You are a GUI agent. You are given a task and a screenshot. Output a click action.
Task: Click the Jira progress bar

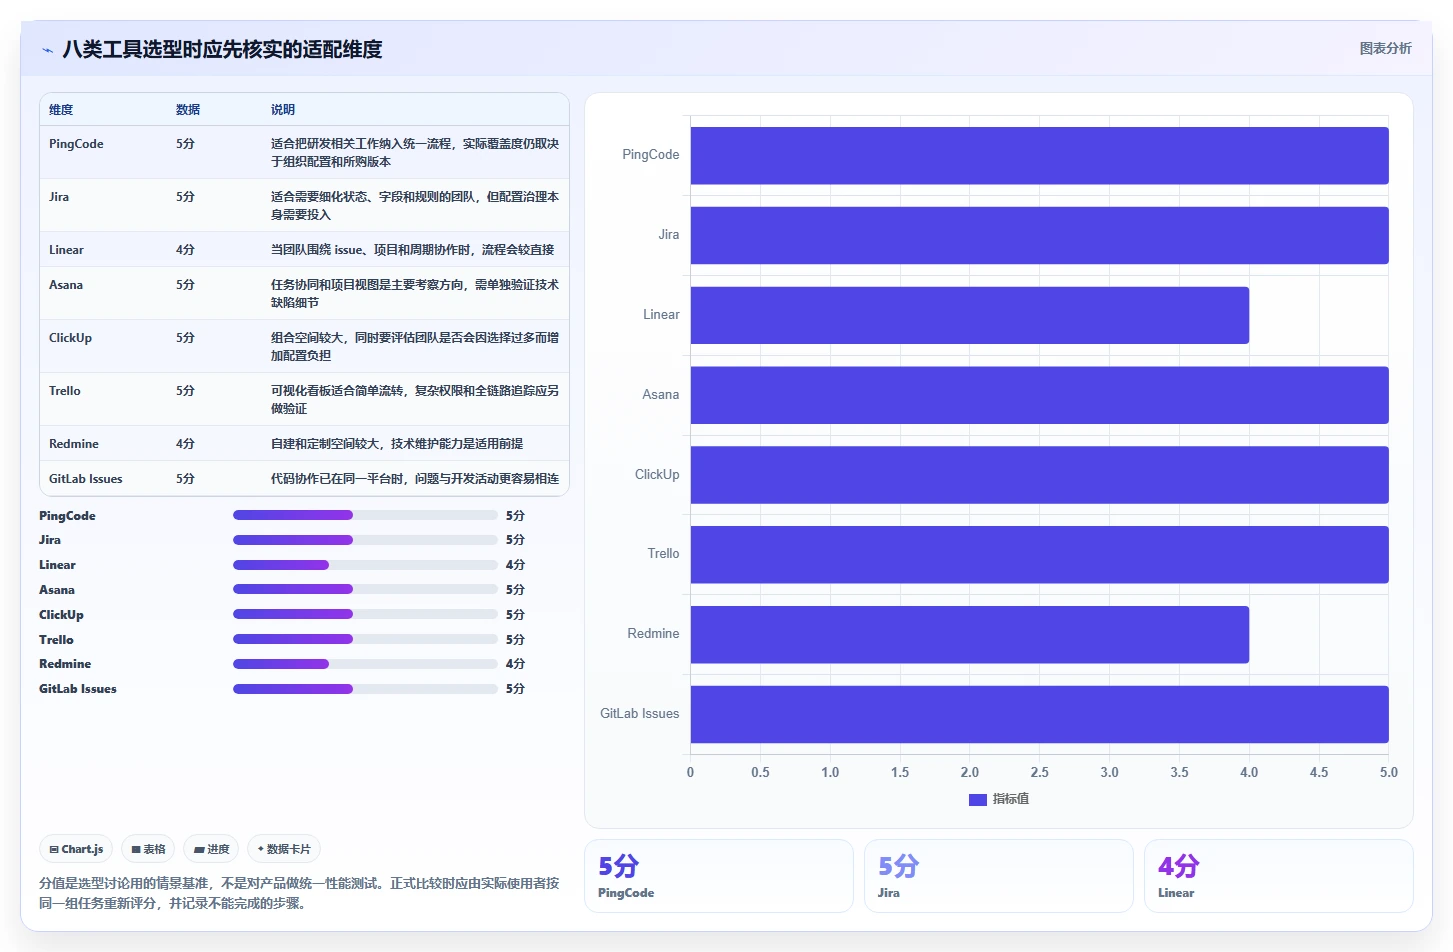click(365, 540)
